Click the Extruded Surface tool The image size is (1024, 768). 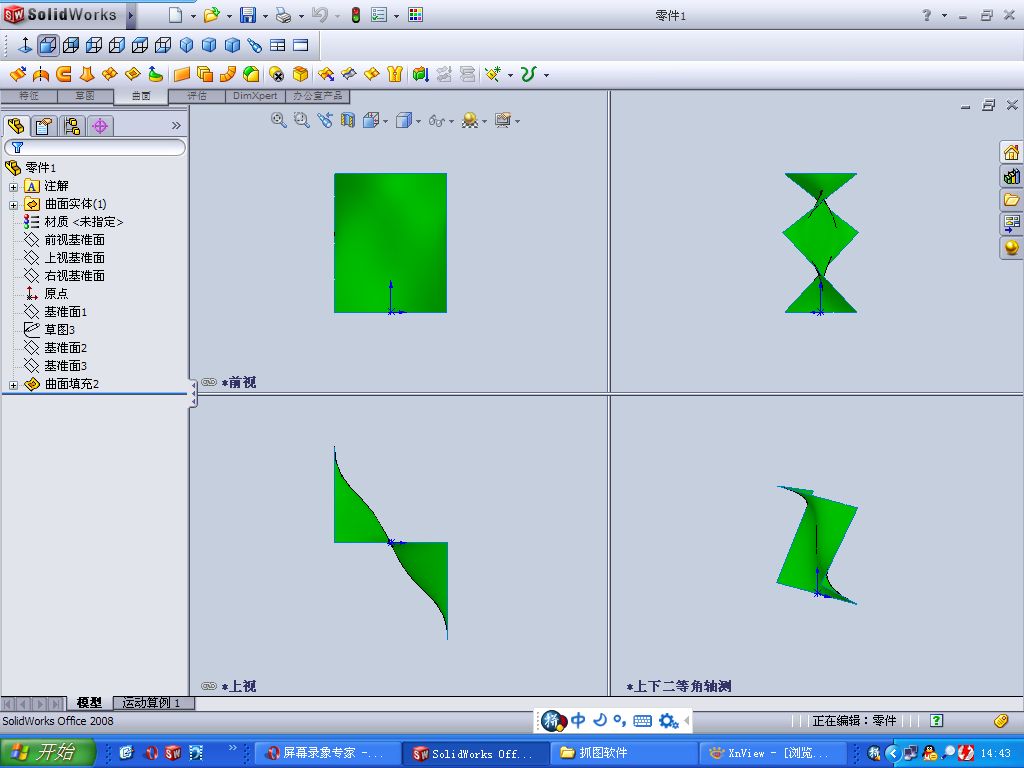[18, 74]
